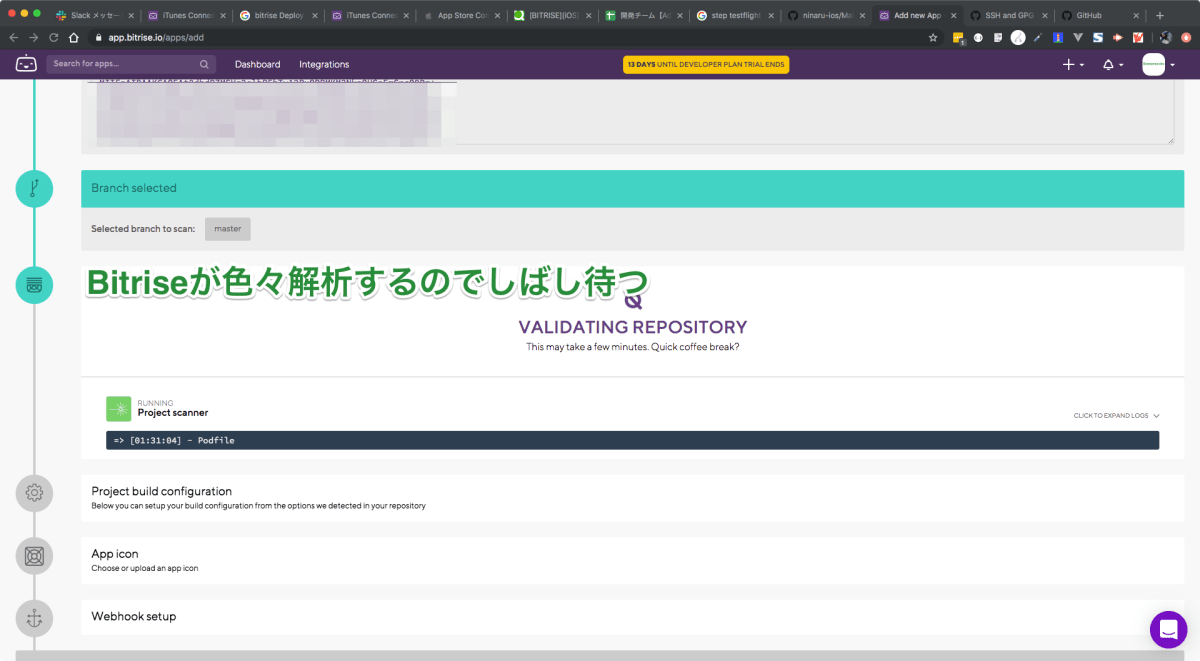The height and width of the screenshot is (661, 1200).
Task: Collapse the Branch selected header
Action: 632,188
